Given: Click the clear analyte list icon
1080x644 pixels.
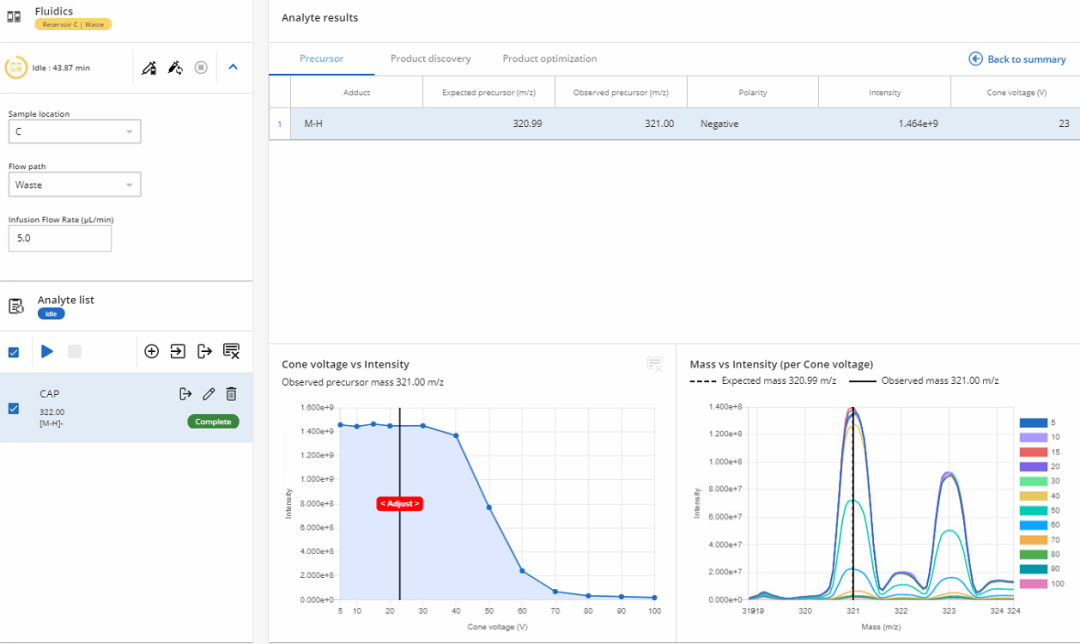Looking at the screenshot, I should click(x=231, y=351).
